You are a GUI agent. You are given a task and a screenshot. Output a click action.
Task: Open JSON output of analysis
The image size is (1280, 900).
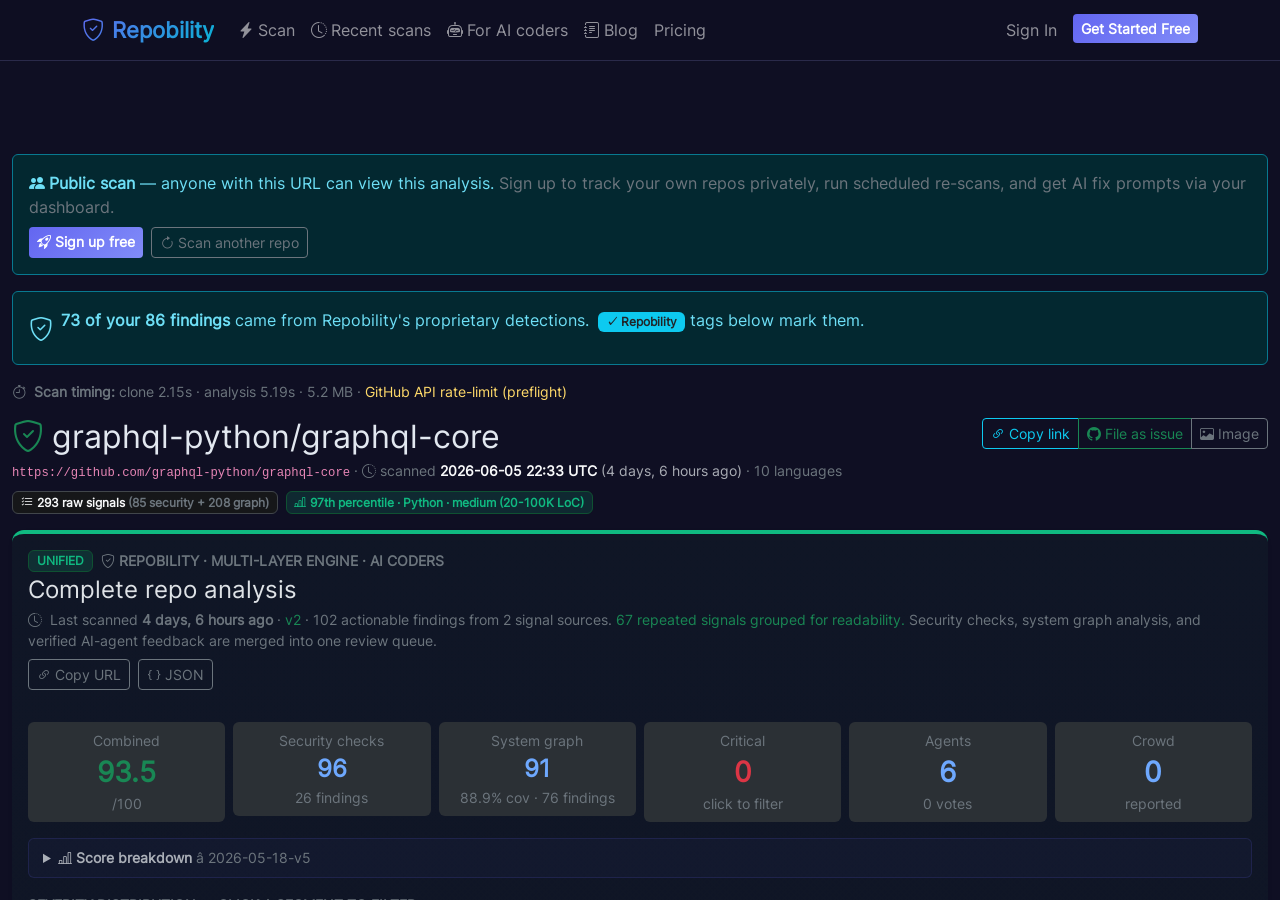(x=175, y=675)
